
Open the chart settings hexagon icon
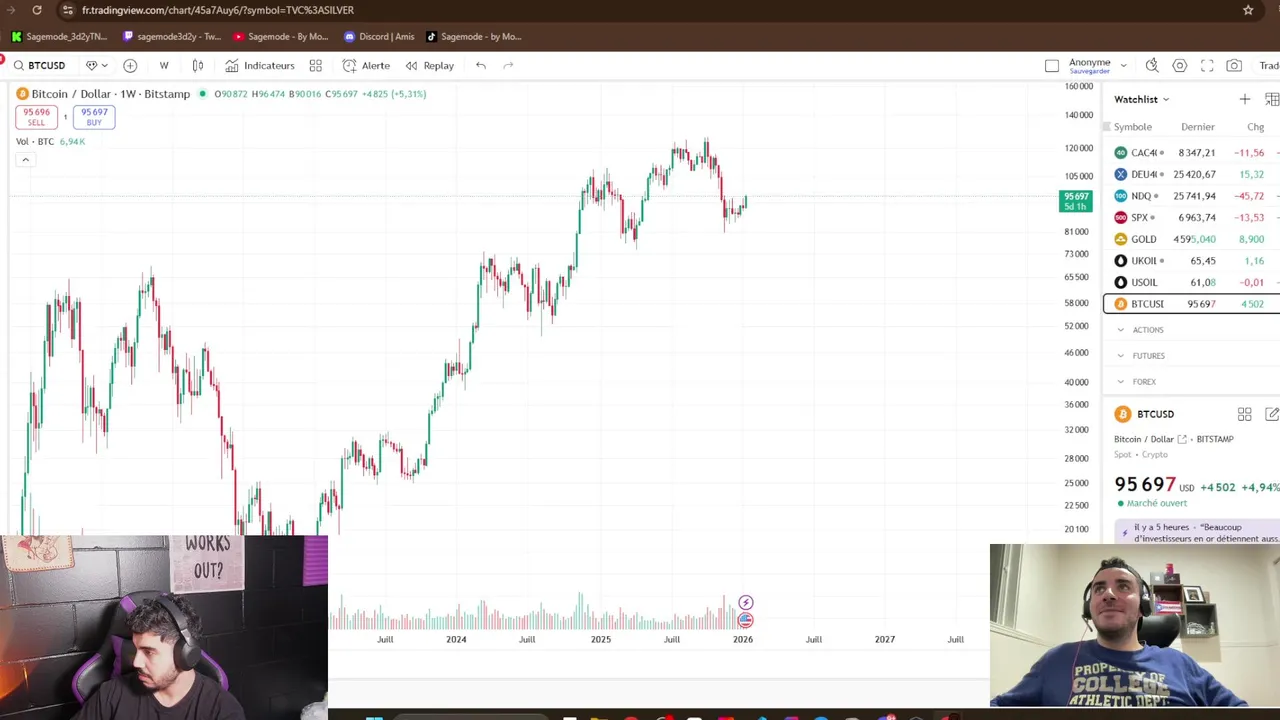coord(1180,65)
